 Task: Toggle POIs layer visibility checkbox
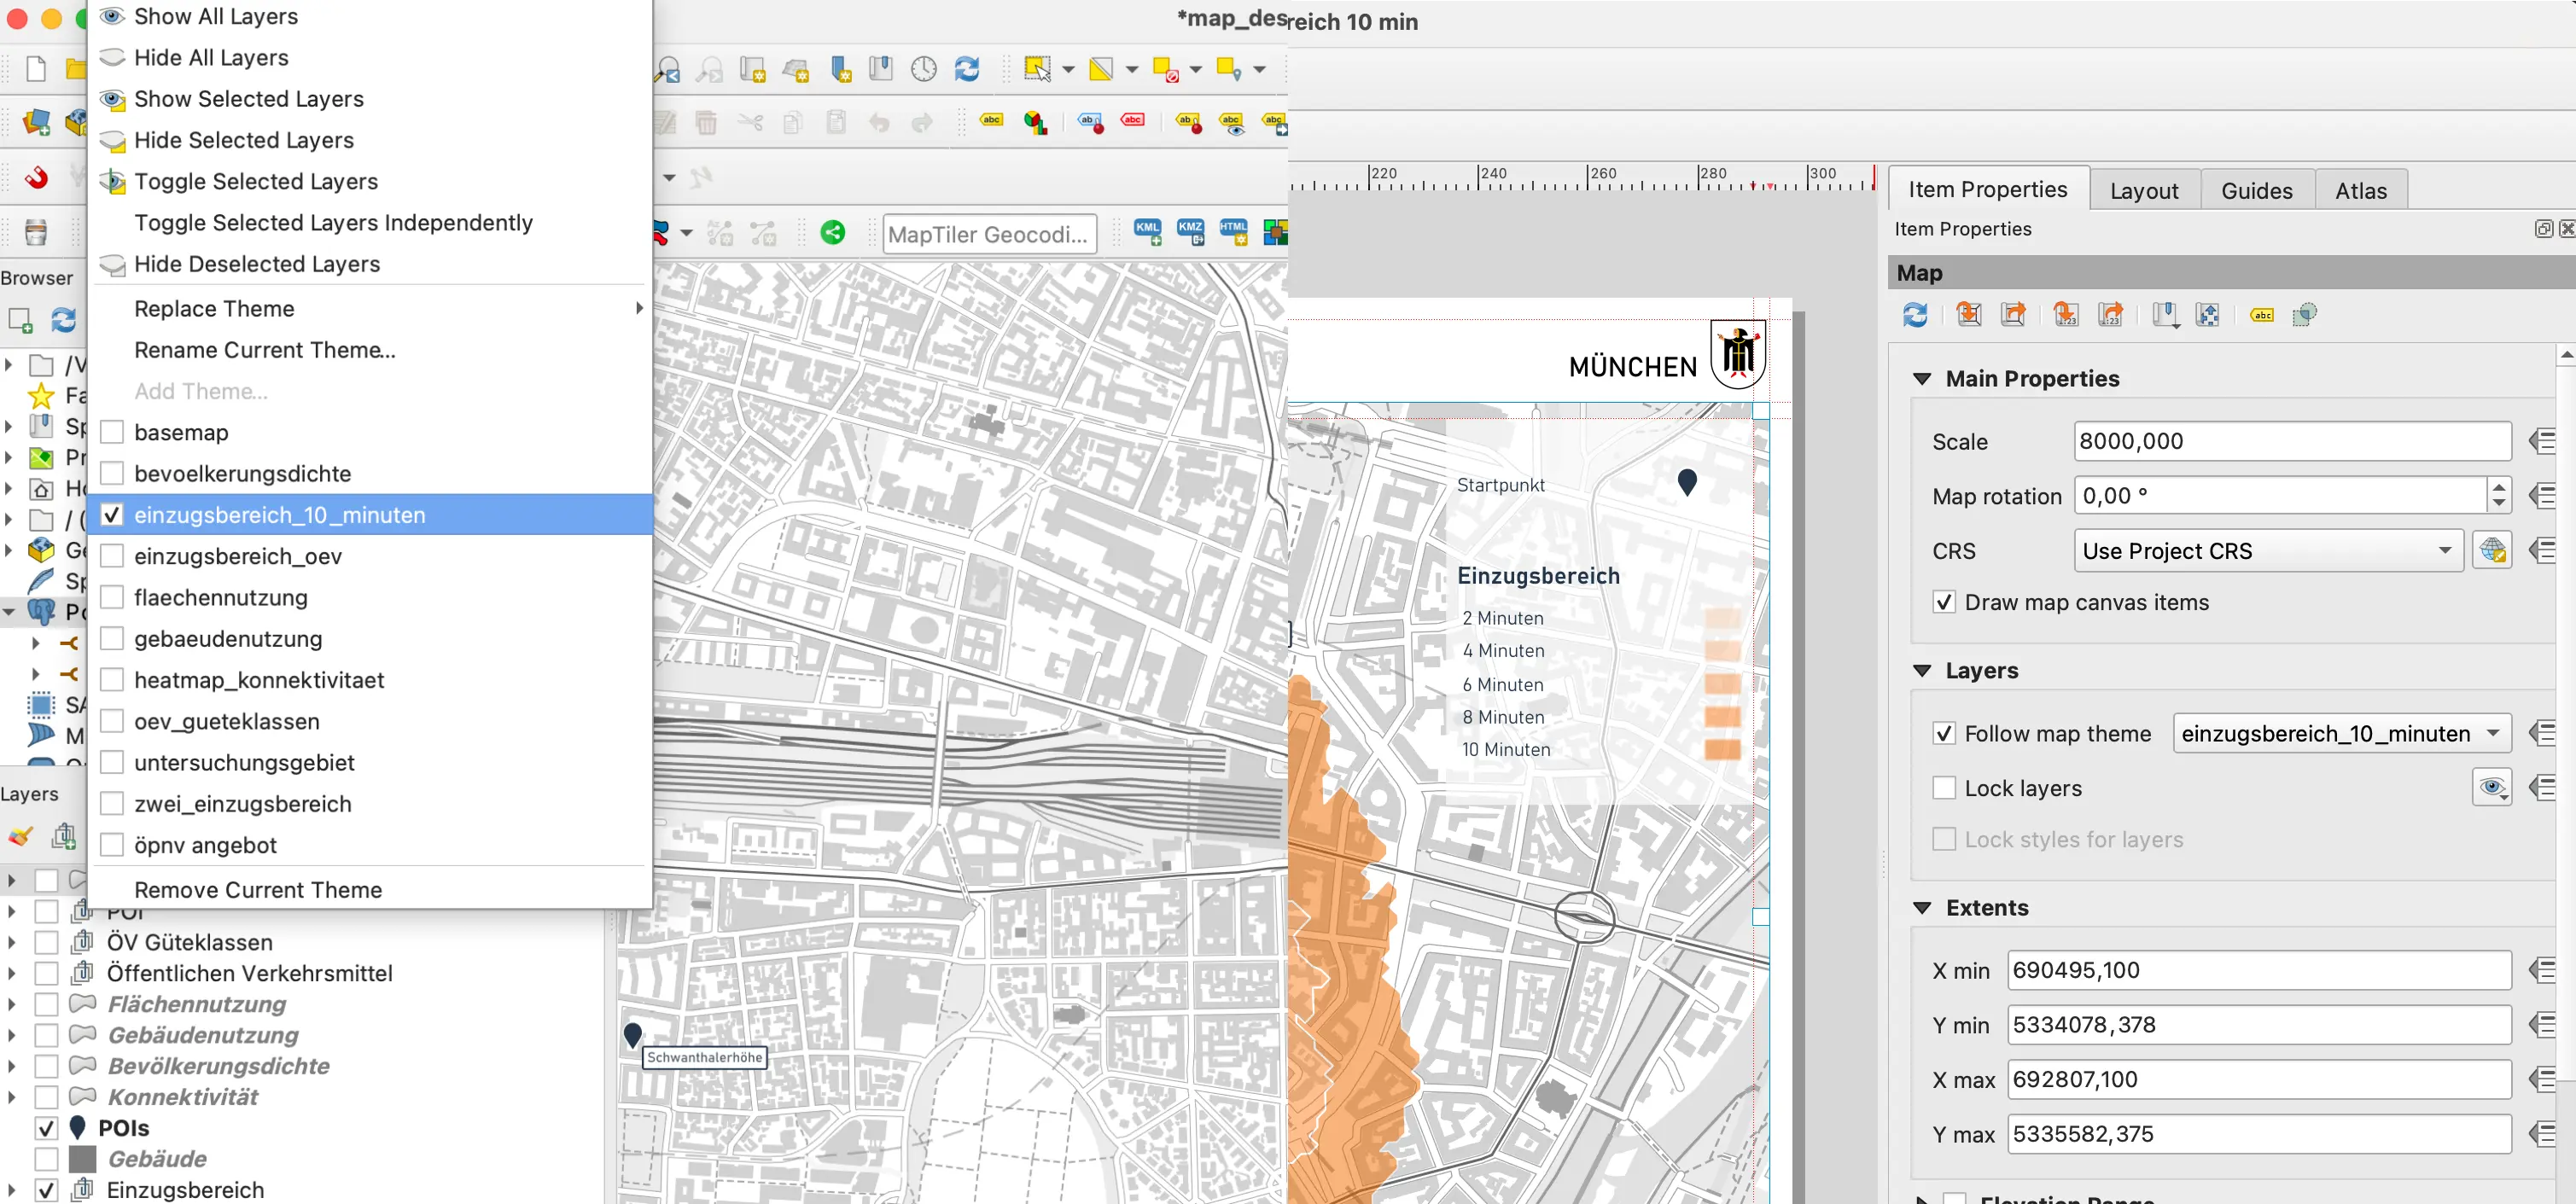[46, 1128]
